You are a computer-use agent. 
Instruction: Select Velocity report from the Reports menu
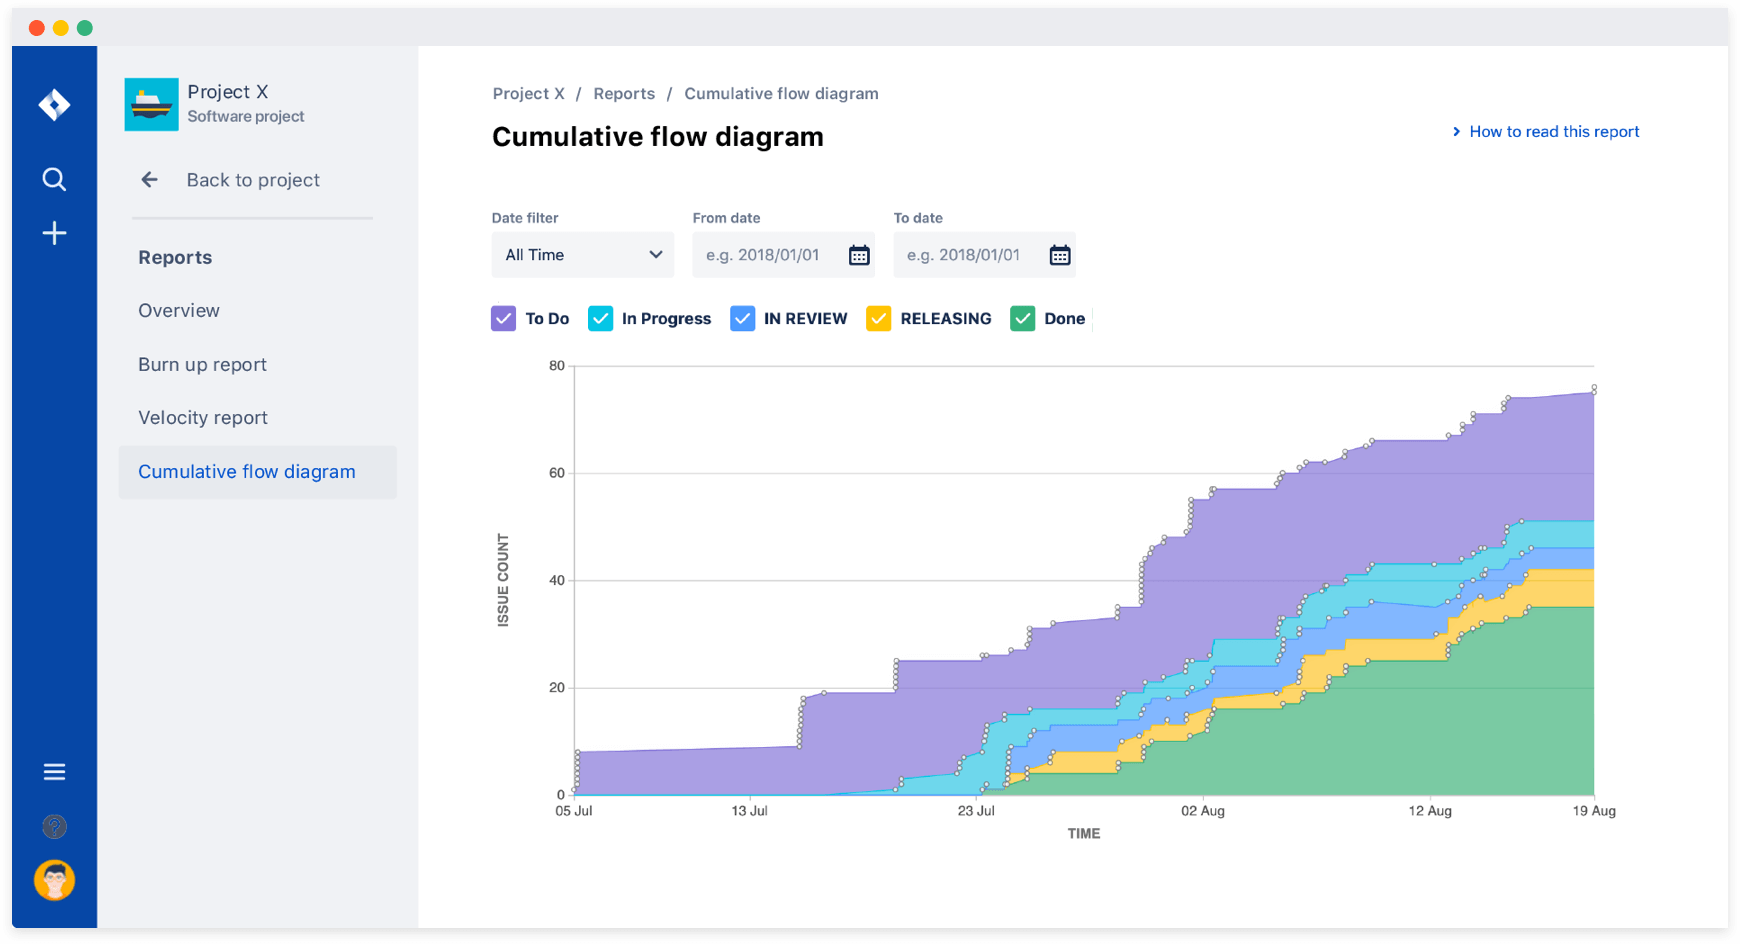point(202,417)
